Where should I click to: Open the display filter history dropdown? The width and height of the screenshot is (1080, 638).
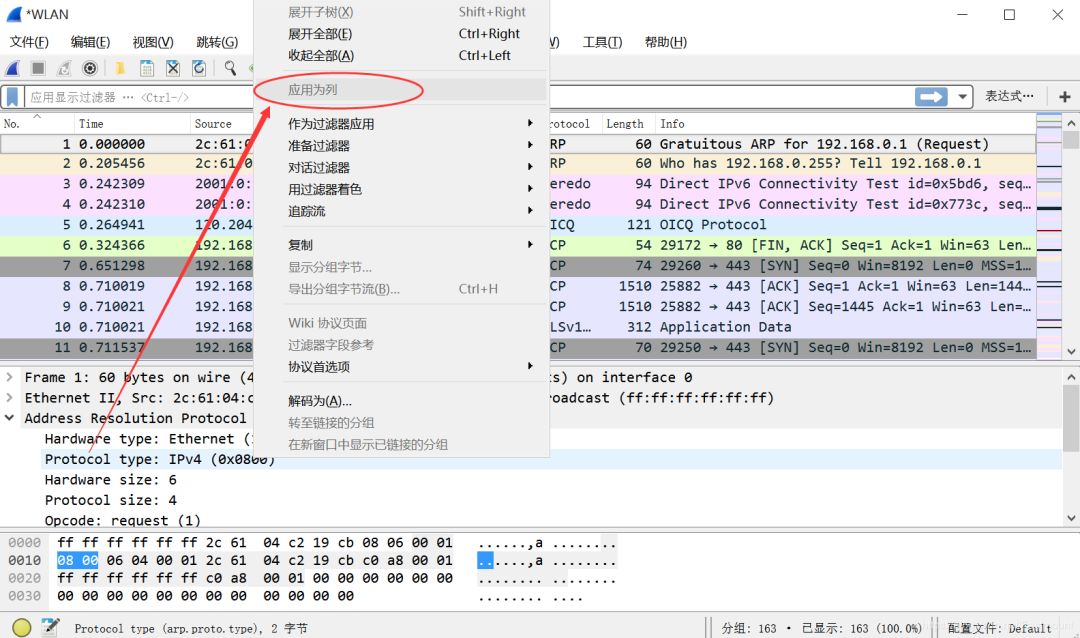pos(963,97)
